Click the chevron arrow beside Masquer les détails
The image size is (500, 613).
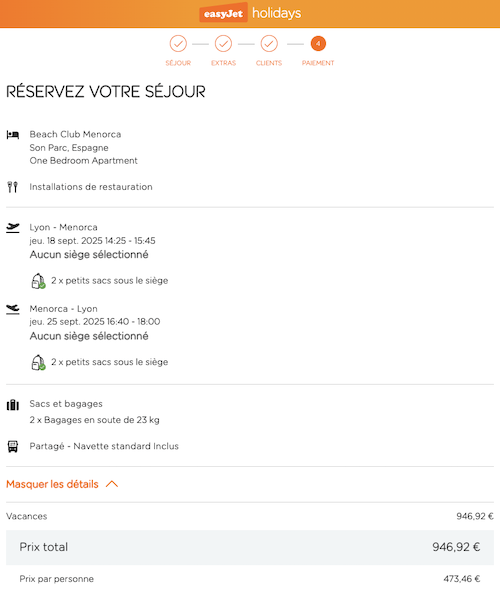pos(112,484)
